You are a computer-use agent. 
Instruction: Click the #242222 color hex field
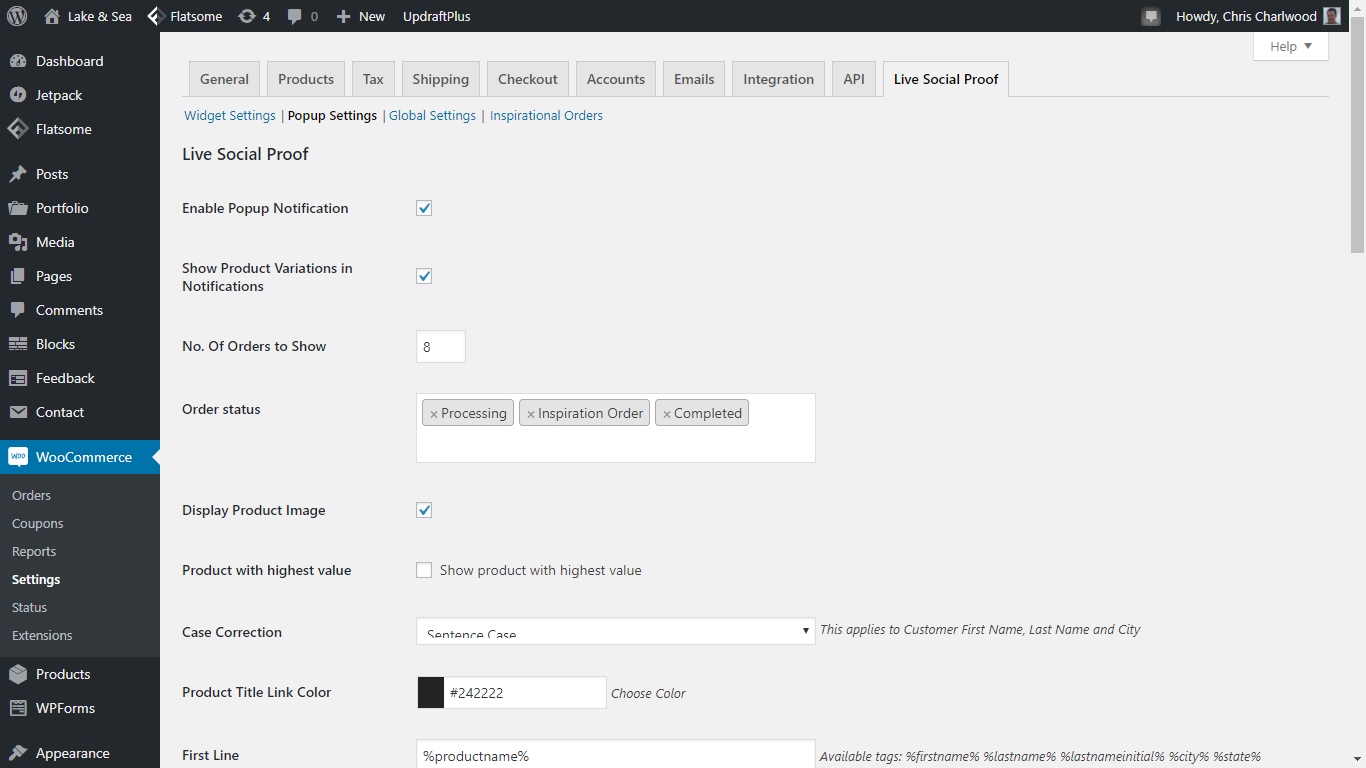coord(525,692)
